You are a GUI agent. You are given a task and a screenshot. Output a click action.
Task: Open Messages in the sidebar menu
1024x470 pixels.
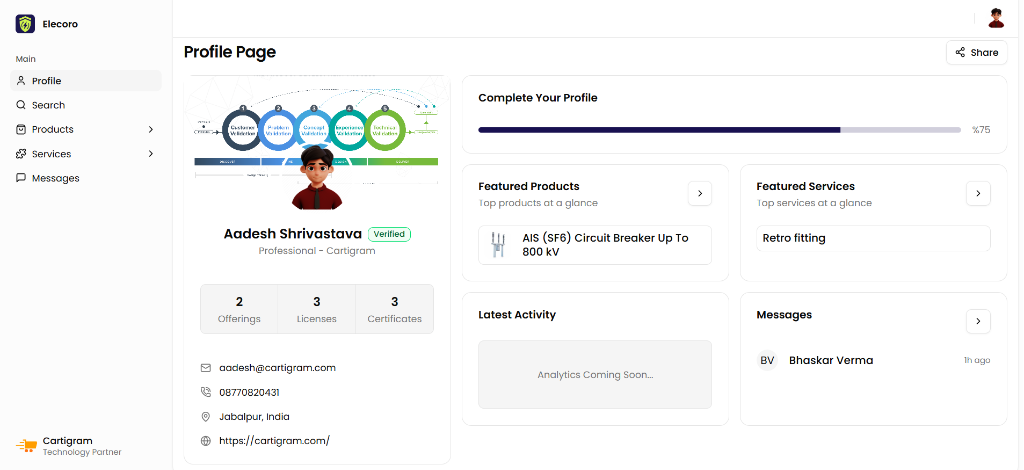point(55,178)
